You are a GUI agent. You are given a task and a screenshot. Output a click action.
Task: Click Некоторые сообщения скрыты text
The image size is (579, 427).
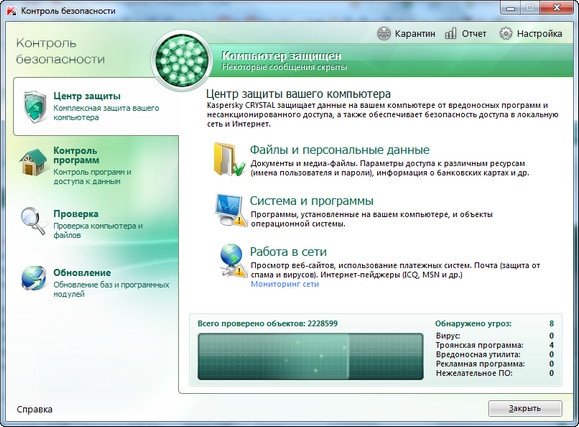pyautogui.click(x=284, y=67)
